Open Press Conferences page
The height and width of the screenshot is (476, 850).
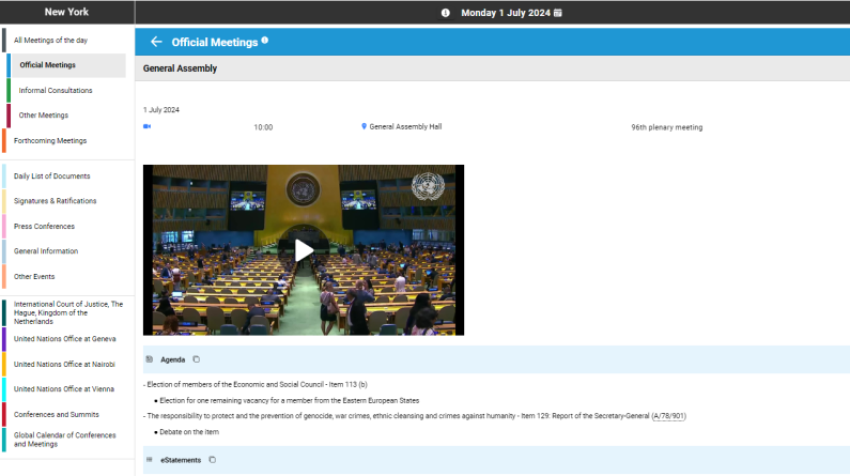point(44,226)
